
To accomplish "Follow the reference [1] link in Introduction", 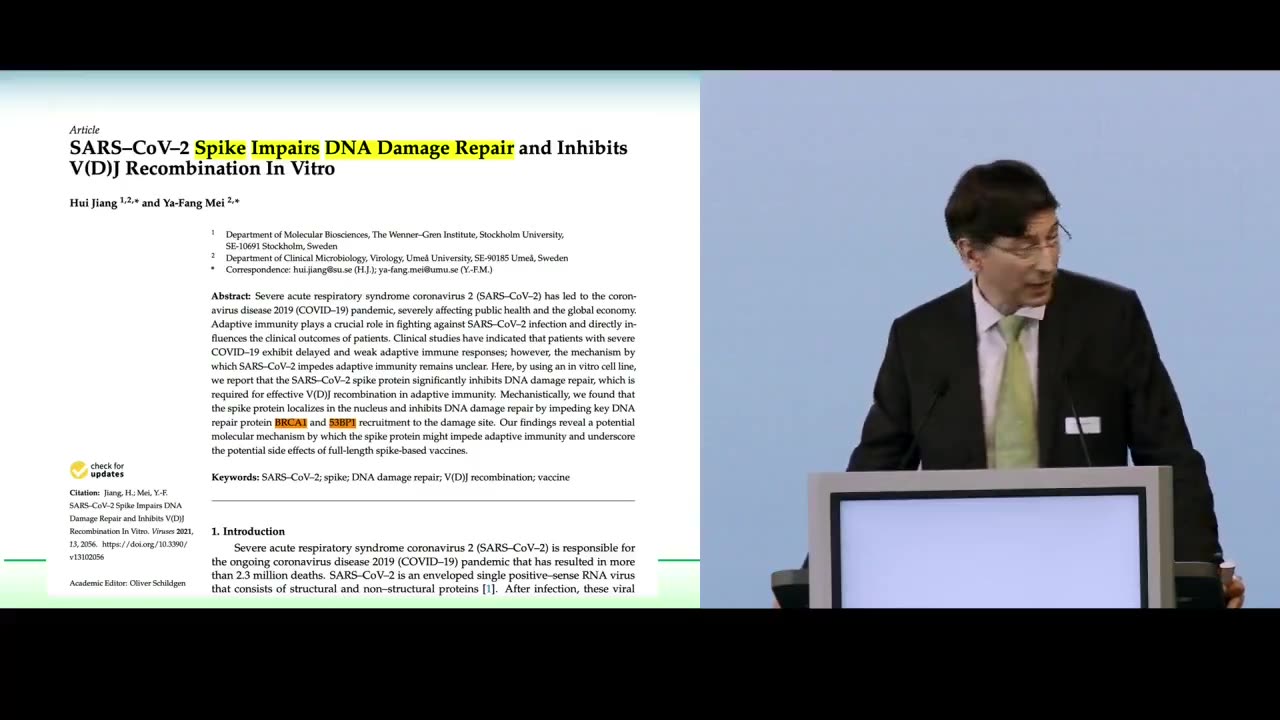I will (489, 589).
